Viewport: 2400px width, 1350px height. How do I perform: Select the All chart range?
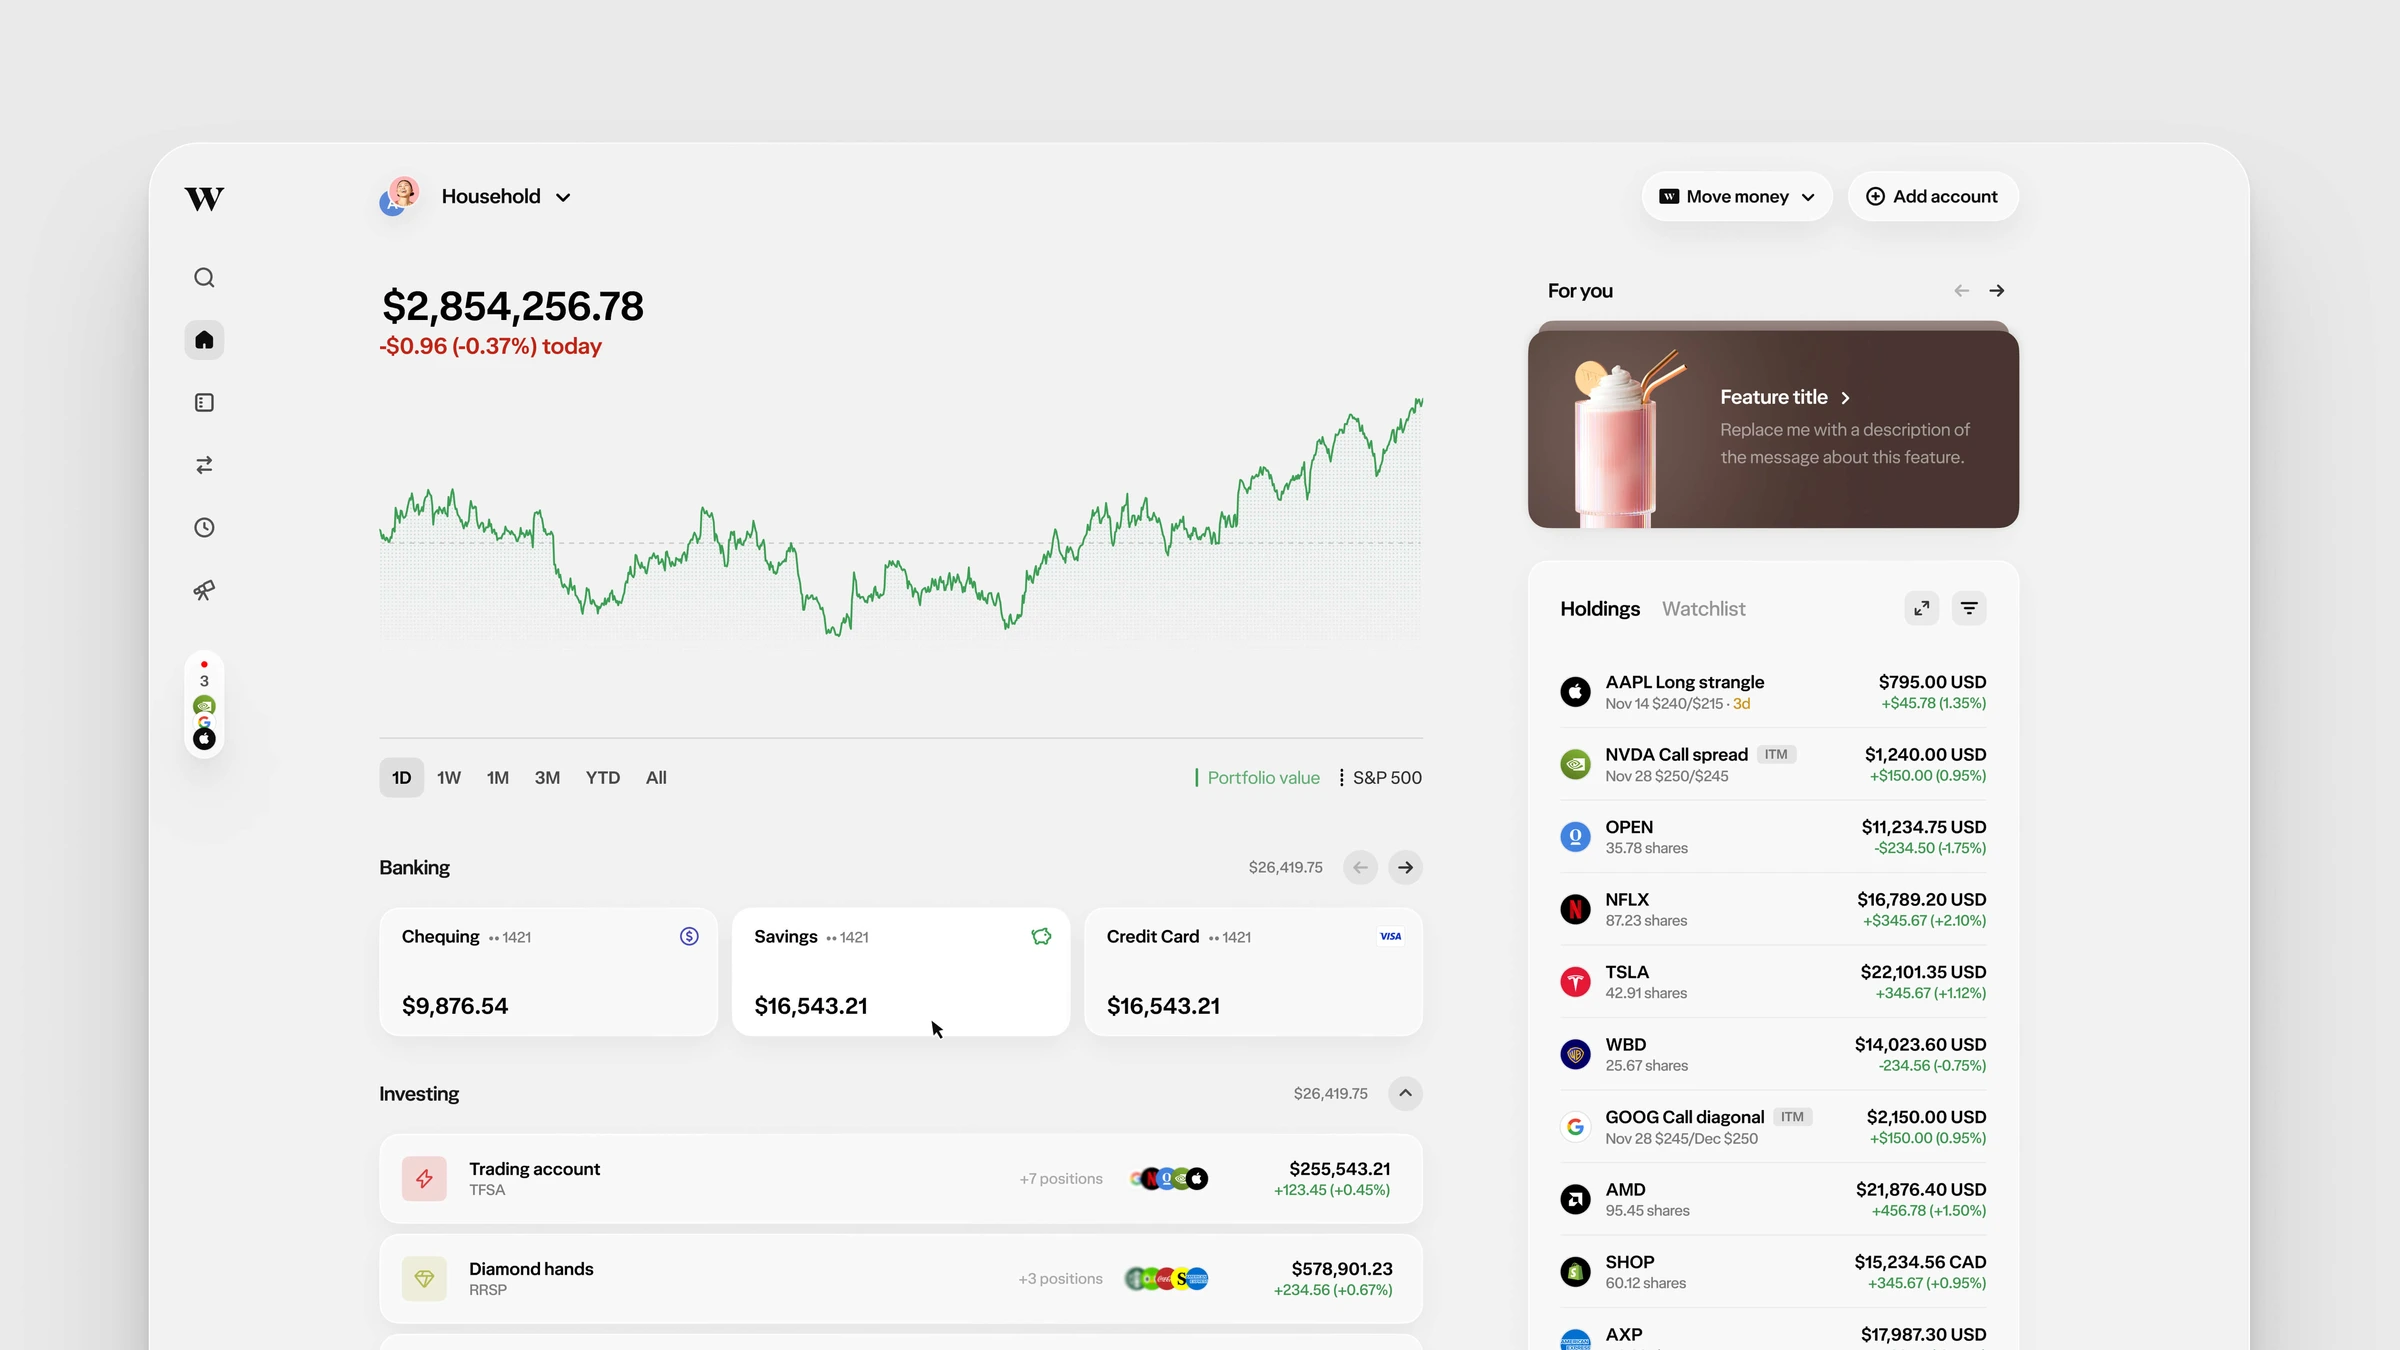coord(656,778)
